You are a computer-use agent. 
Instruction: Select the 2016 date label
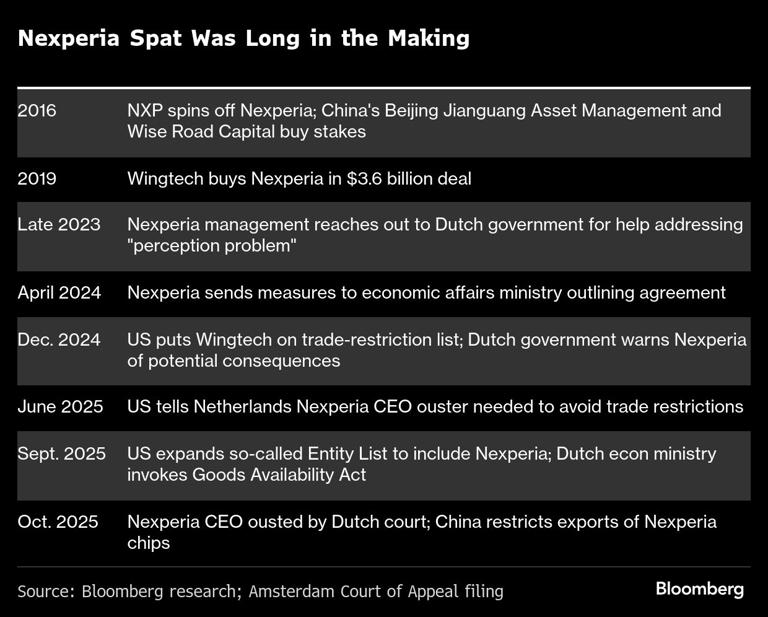pos(37,110)
